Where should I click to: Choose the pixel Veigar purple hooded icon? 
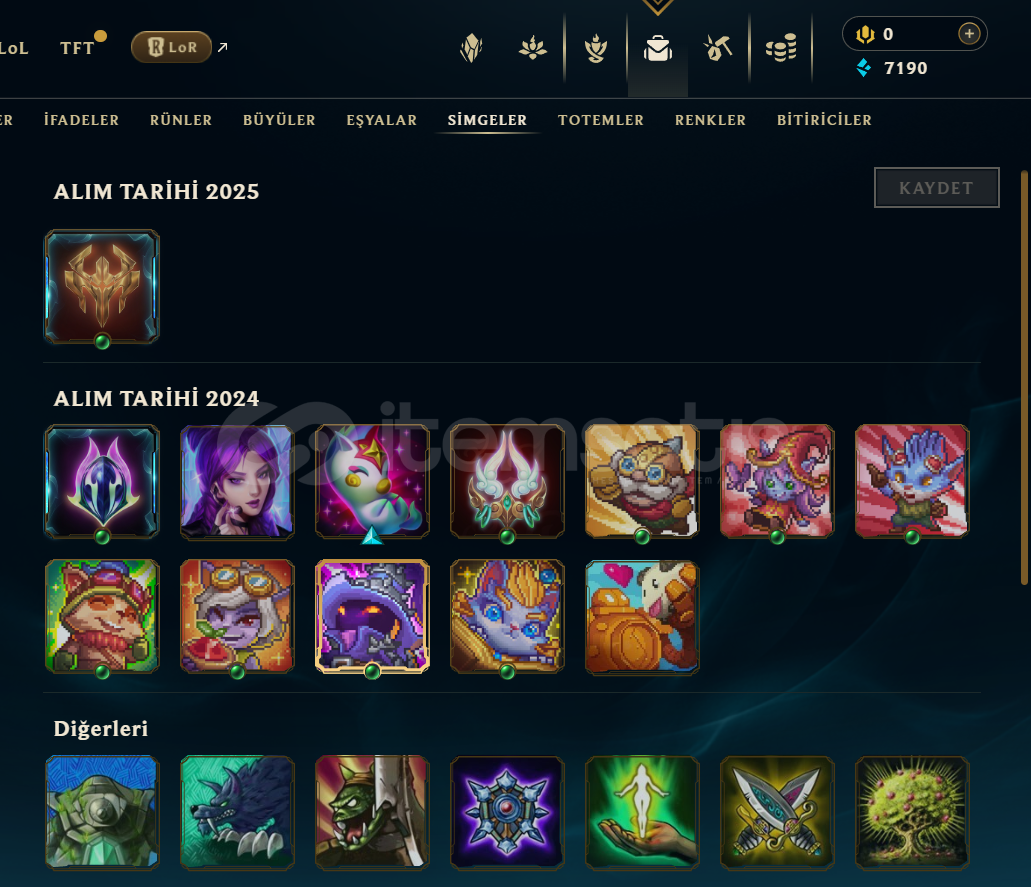(372, 617)
